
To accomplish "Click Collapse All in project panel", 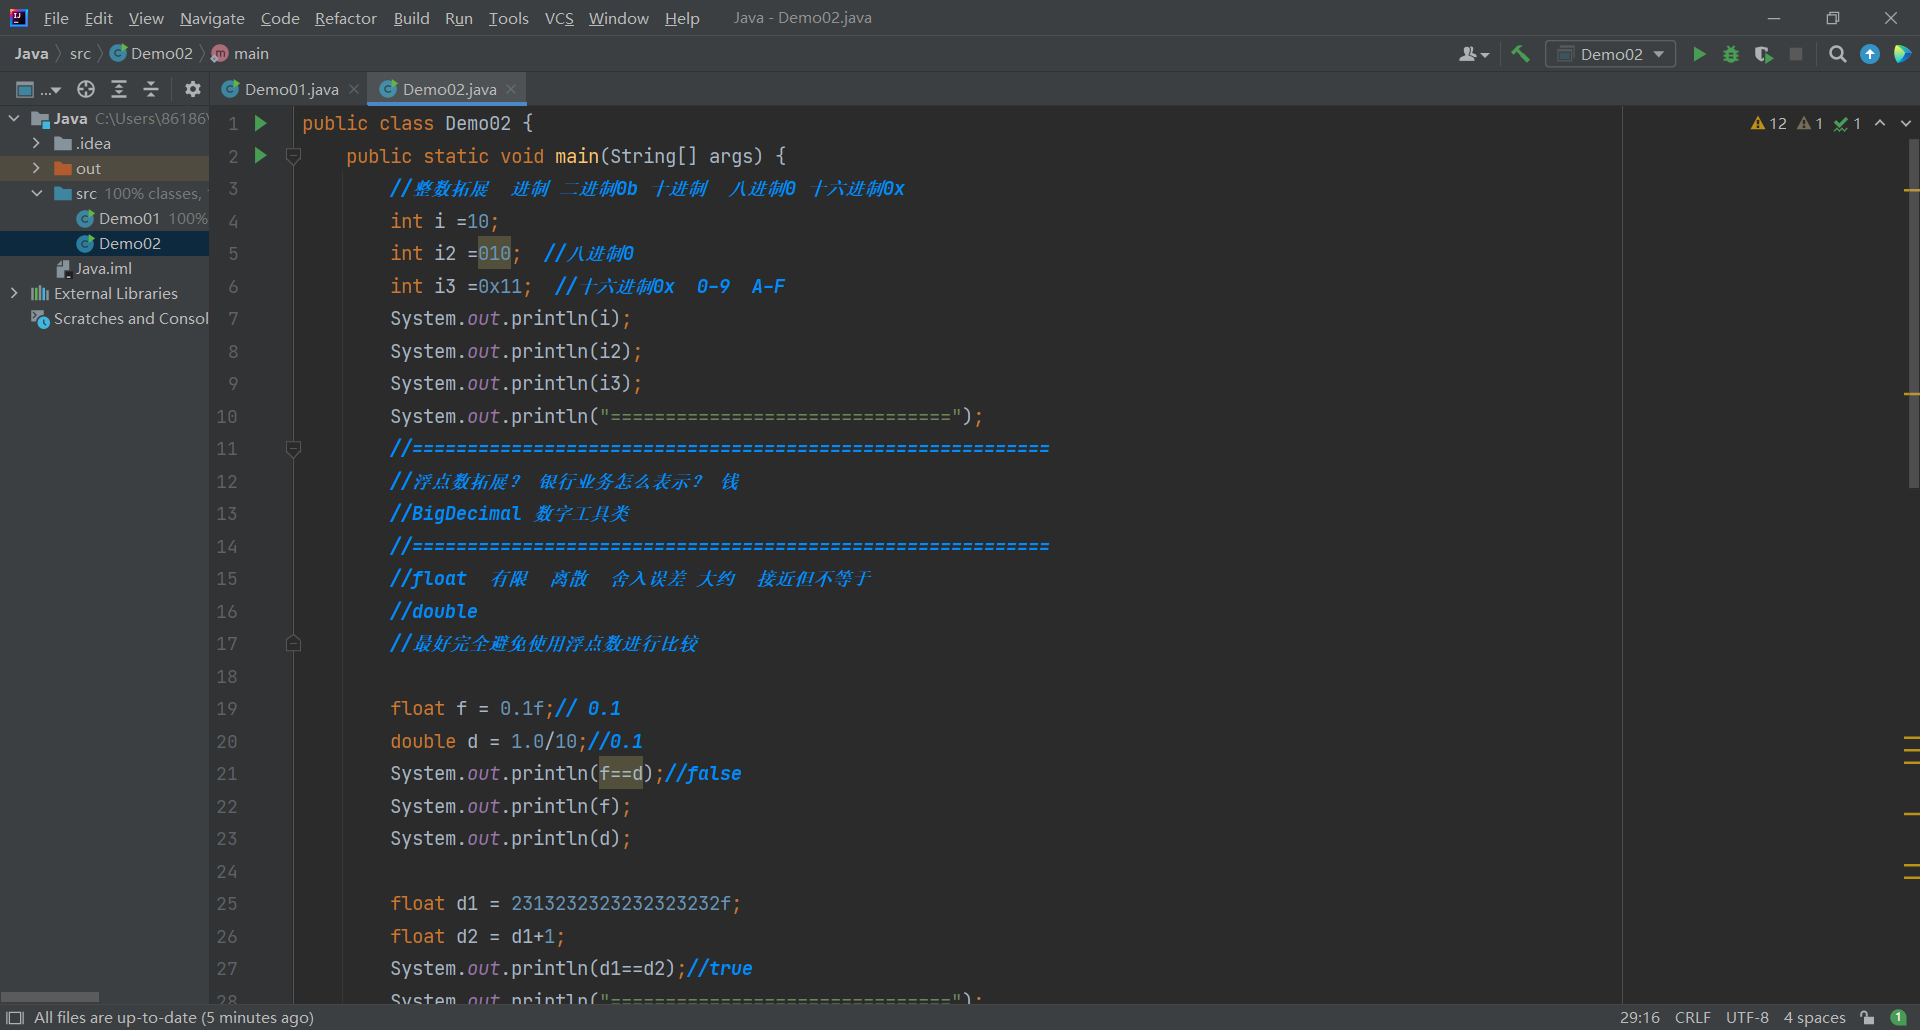I will point(151,89).
